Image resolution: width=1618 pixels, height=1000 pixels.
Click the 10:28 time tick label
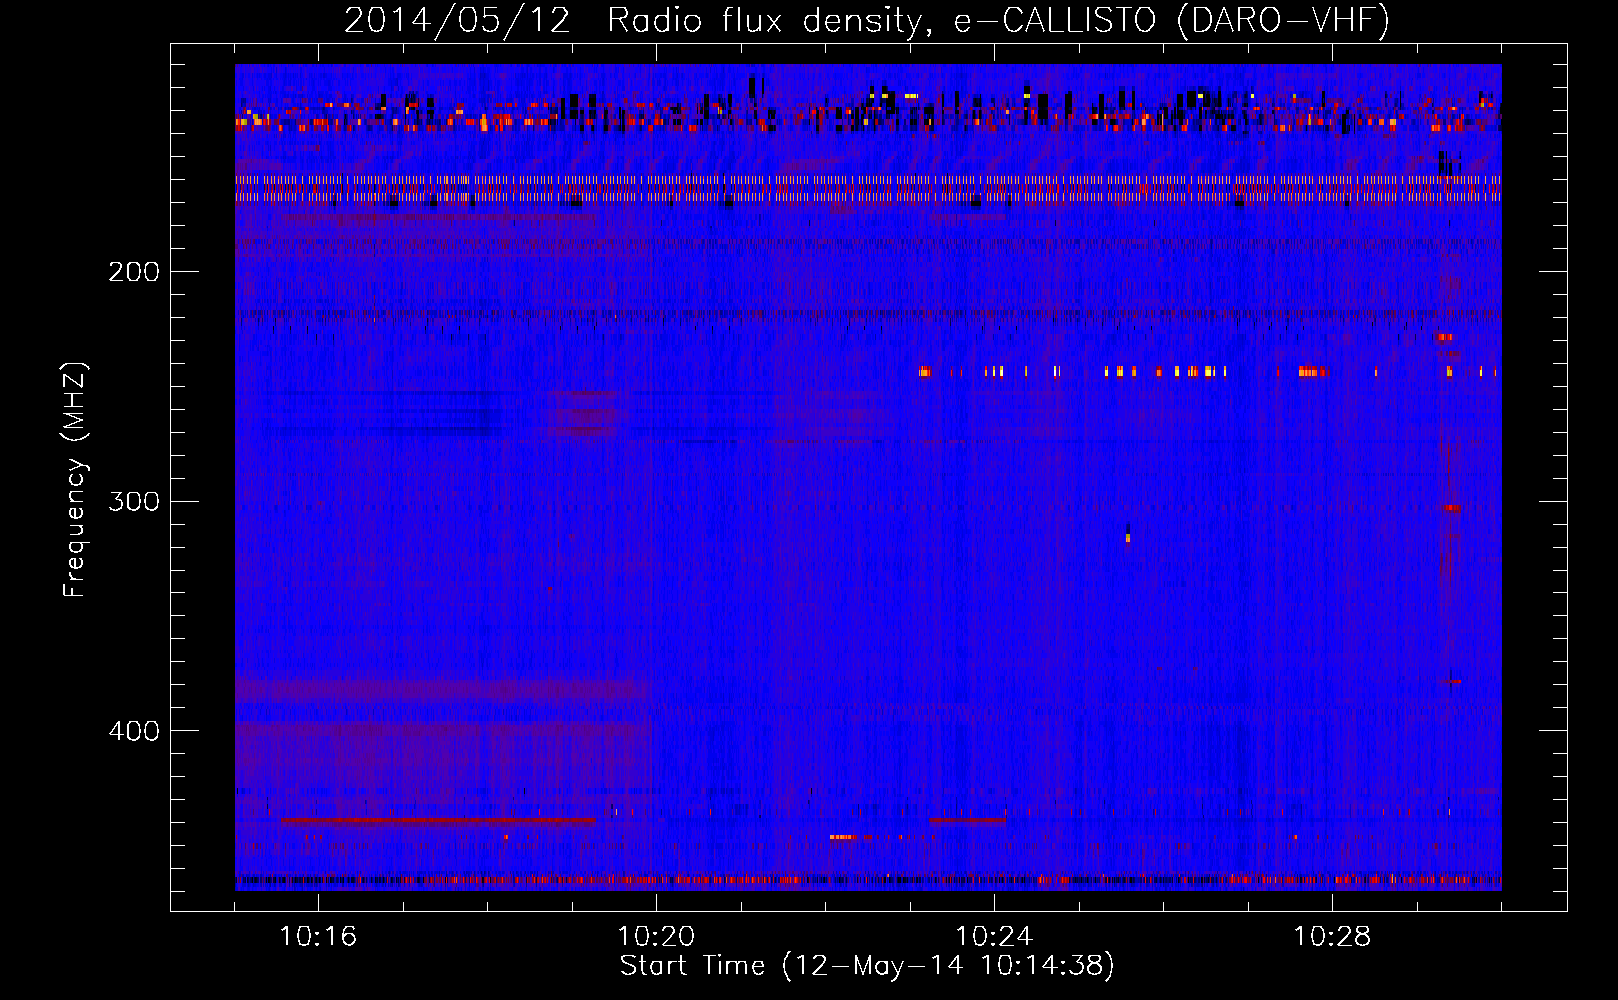(1332, 937)
